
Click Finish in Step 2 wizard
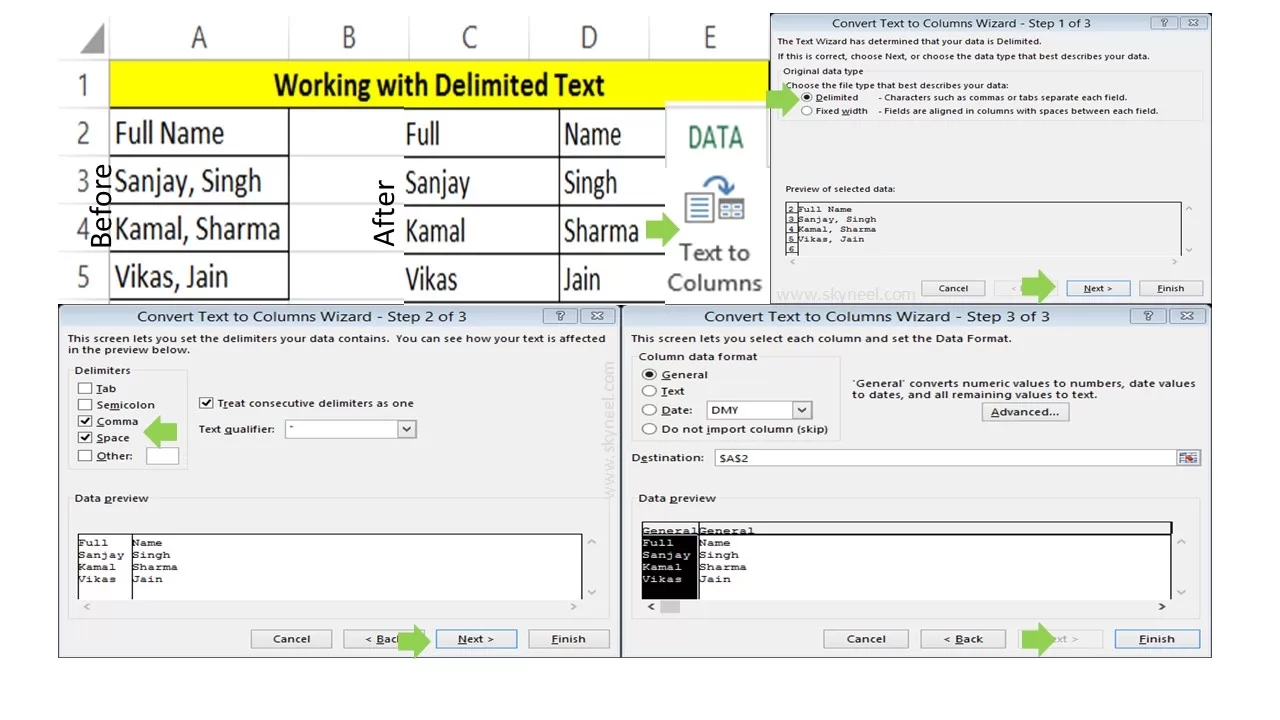(x=568, y=639)
